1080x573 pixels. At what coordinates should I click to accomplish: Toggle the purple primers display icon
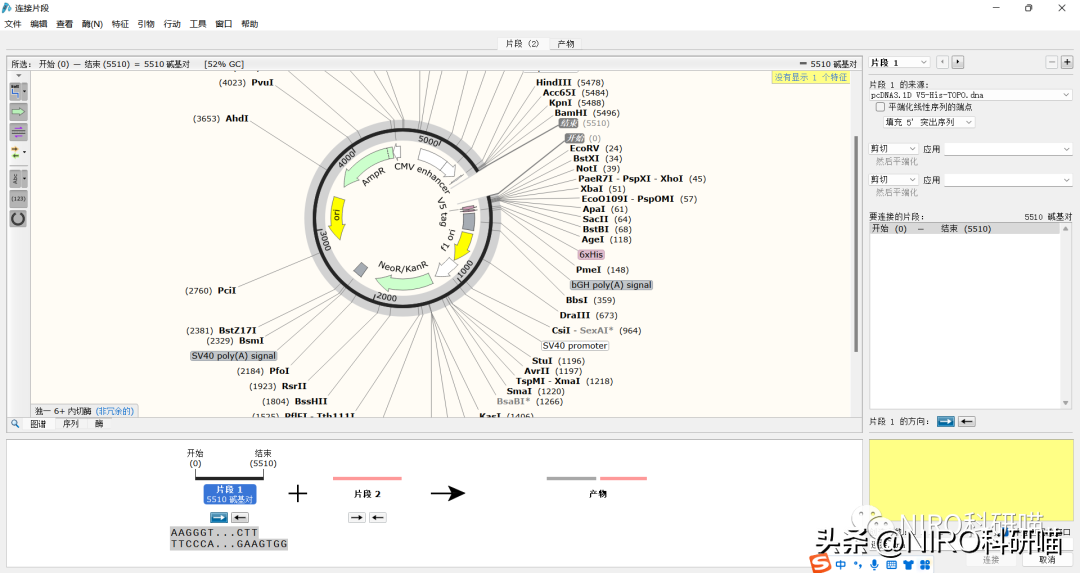18,132
